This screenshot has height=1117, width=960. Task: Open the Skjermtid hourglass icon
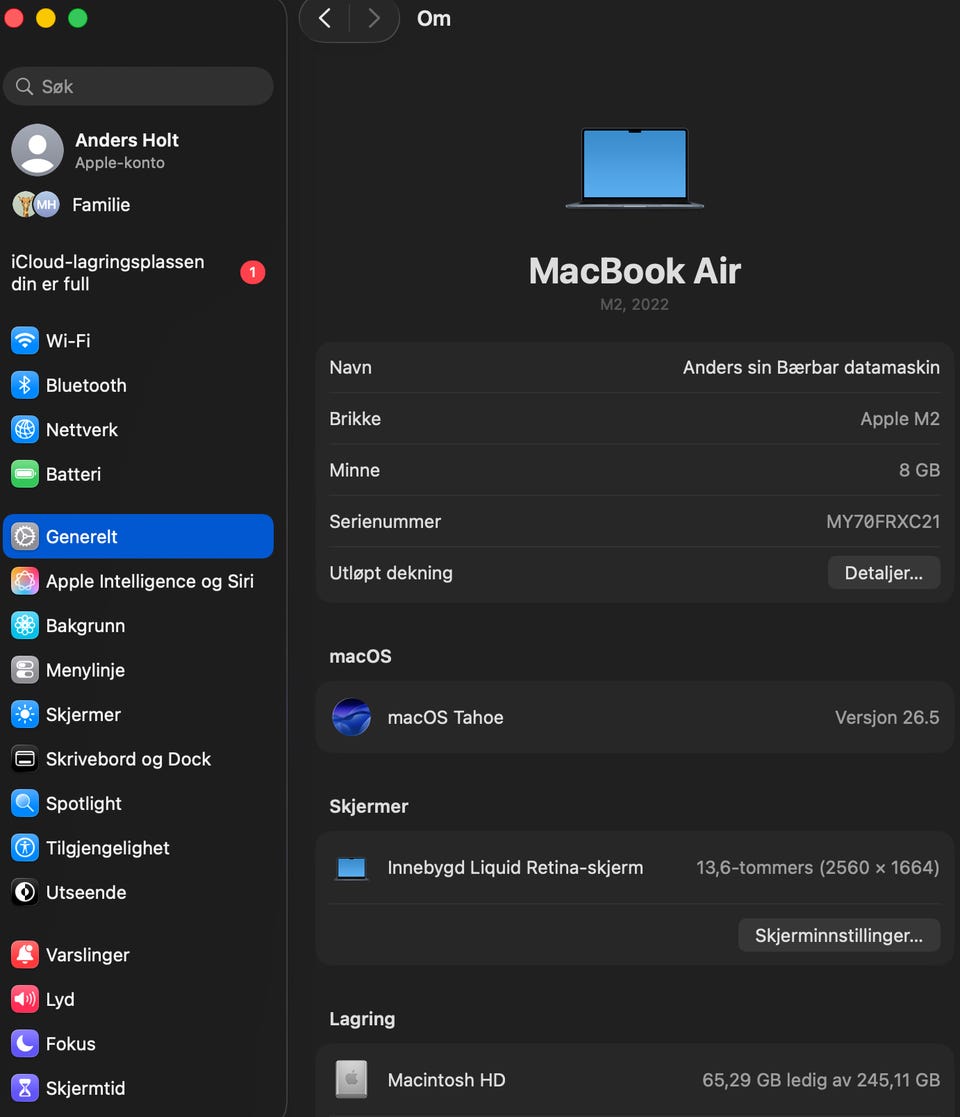(x=25, y=1089)
